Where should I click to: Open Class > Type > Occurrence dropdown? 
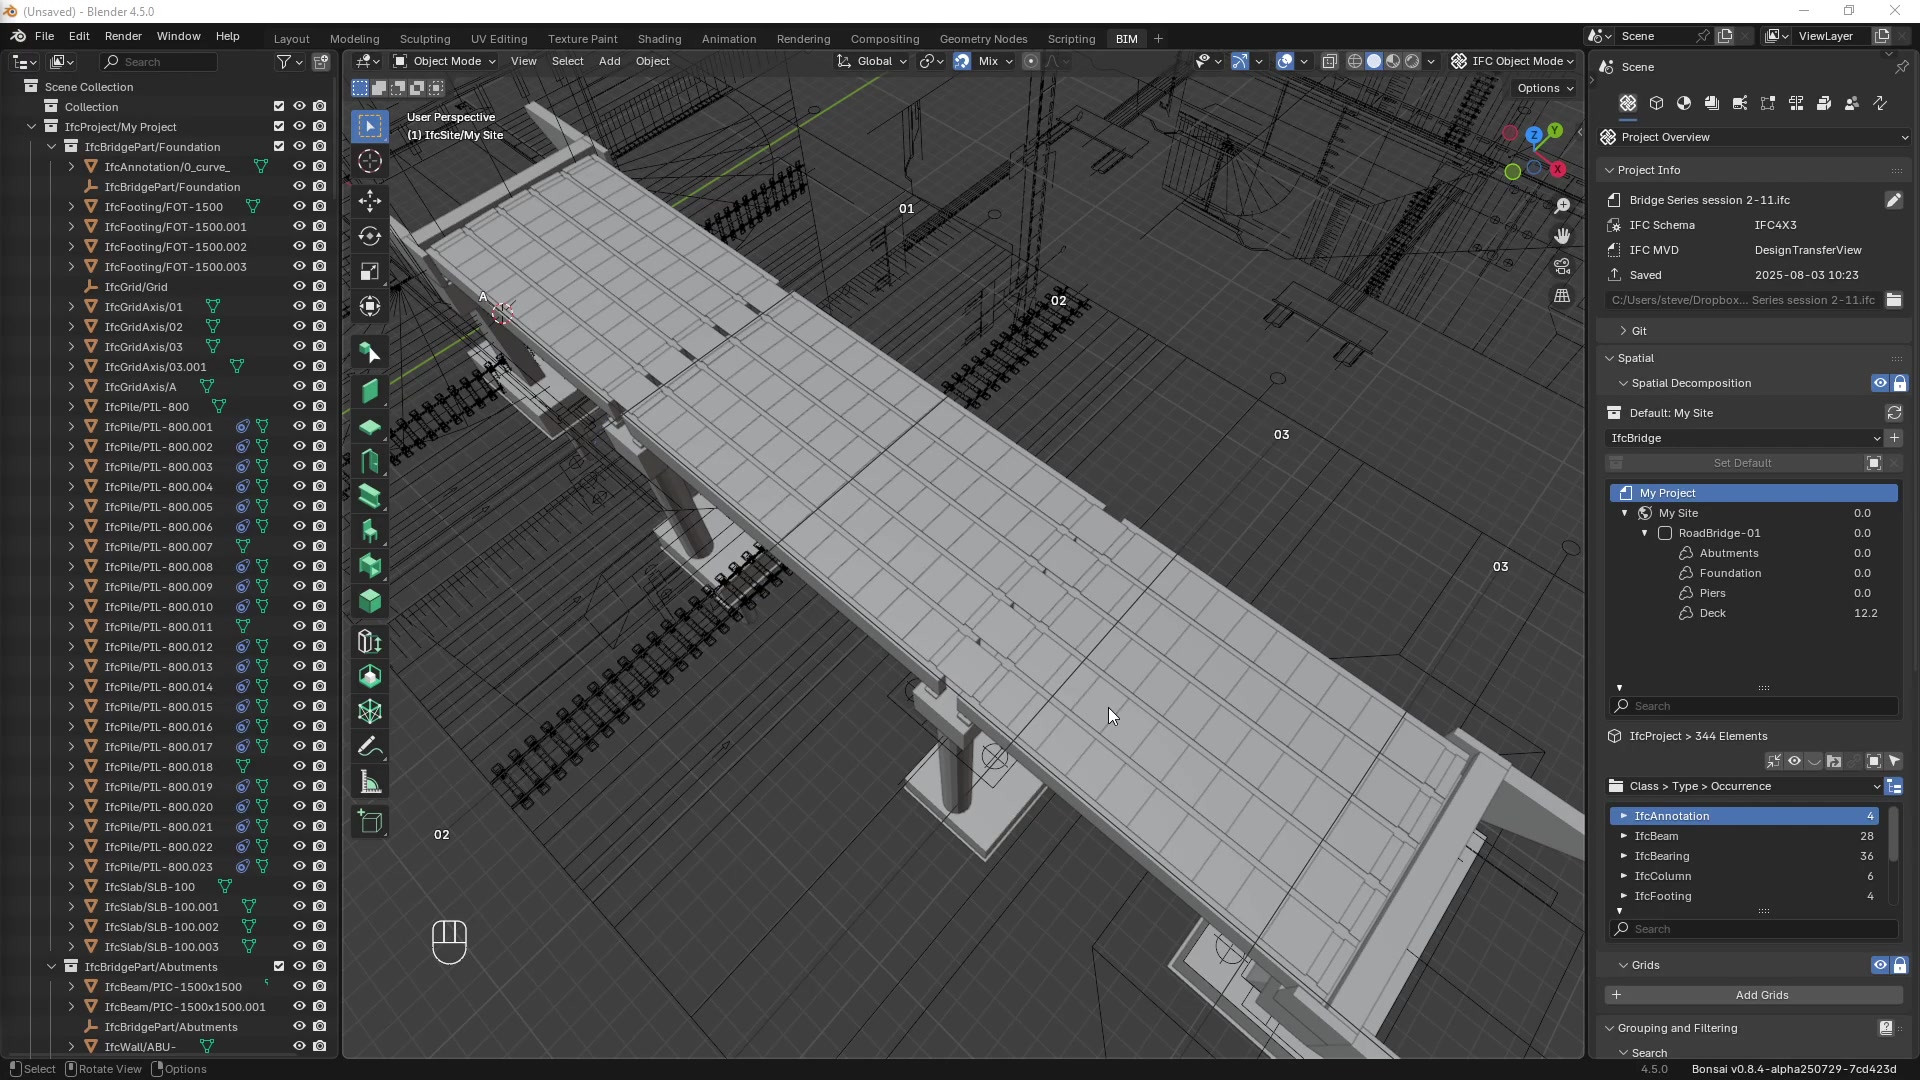(x=1744, y=786)
